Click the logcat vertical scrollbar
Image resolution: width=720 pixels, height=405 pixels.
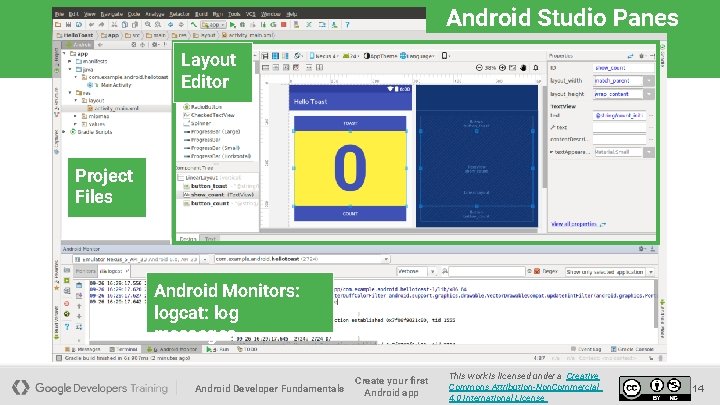(x=656, y=303)
